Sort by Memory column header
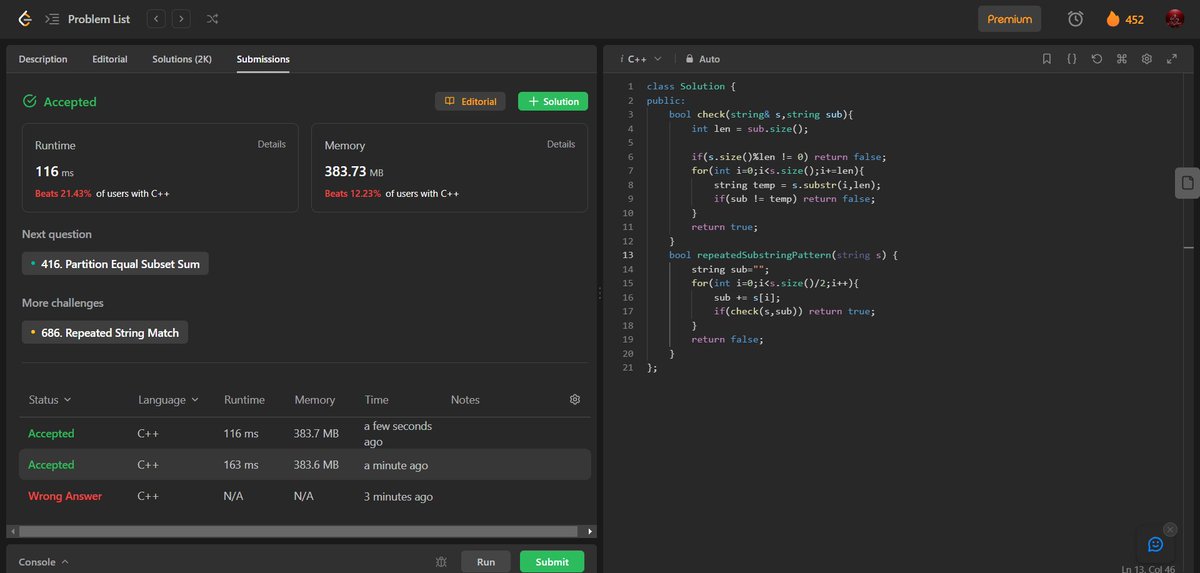1200x573 pixels. tap(315, 400)
